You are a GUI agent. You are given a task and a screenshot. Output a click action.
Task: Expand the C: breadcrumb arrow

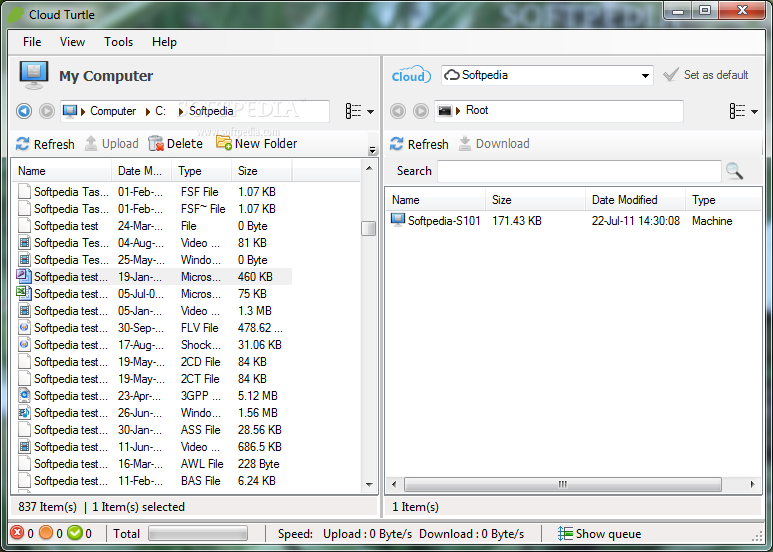pyautogui.click(x=148, y=111)
